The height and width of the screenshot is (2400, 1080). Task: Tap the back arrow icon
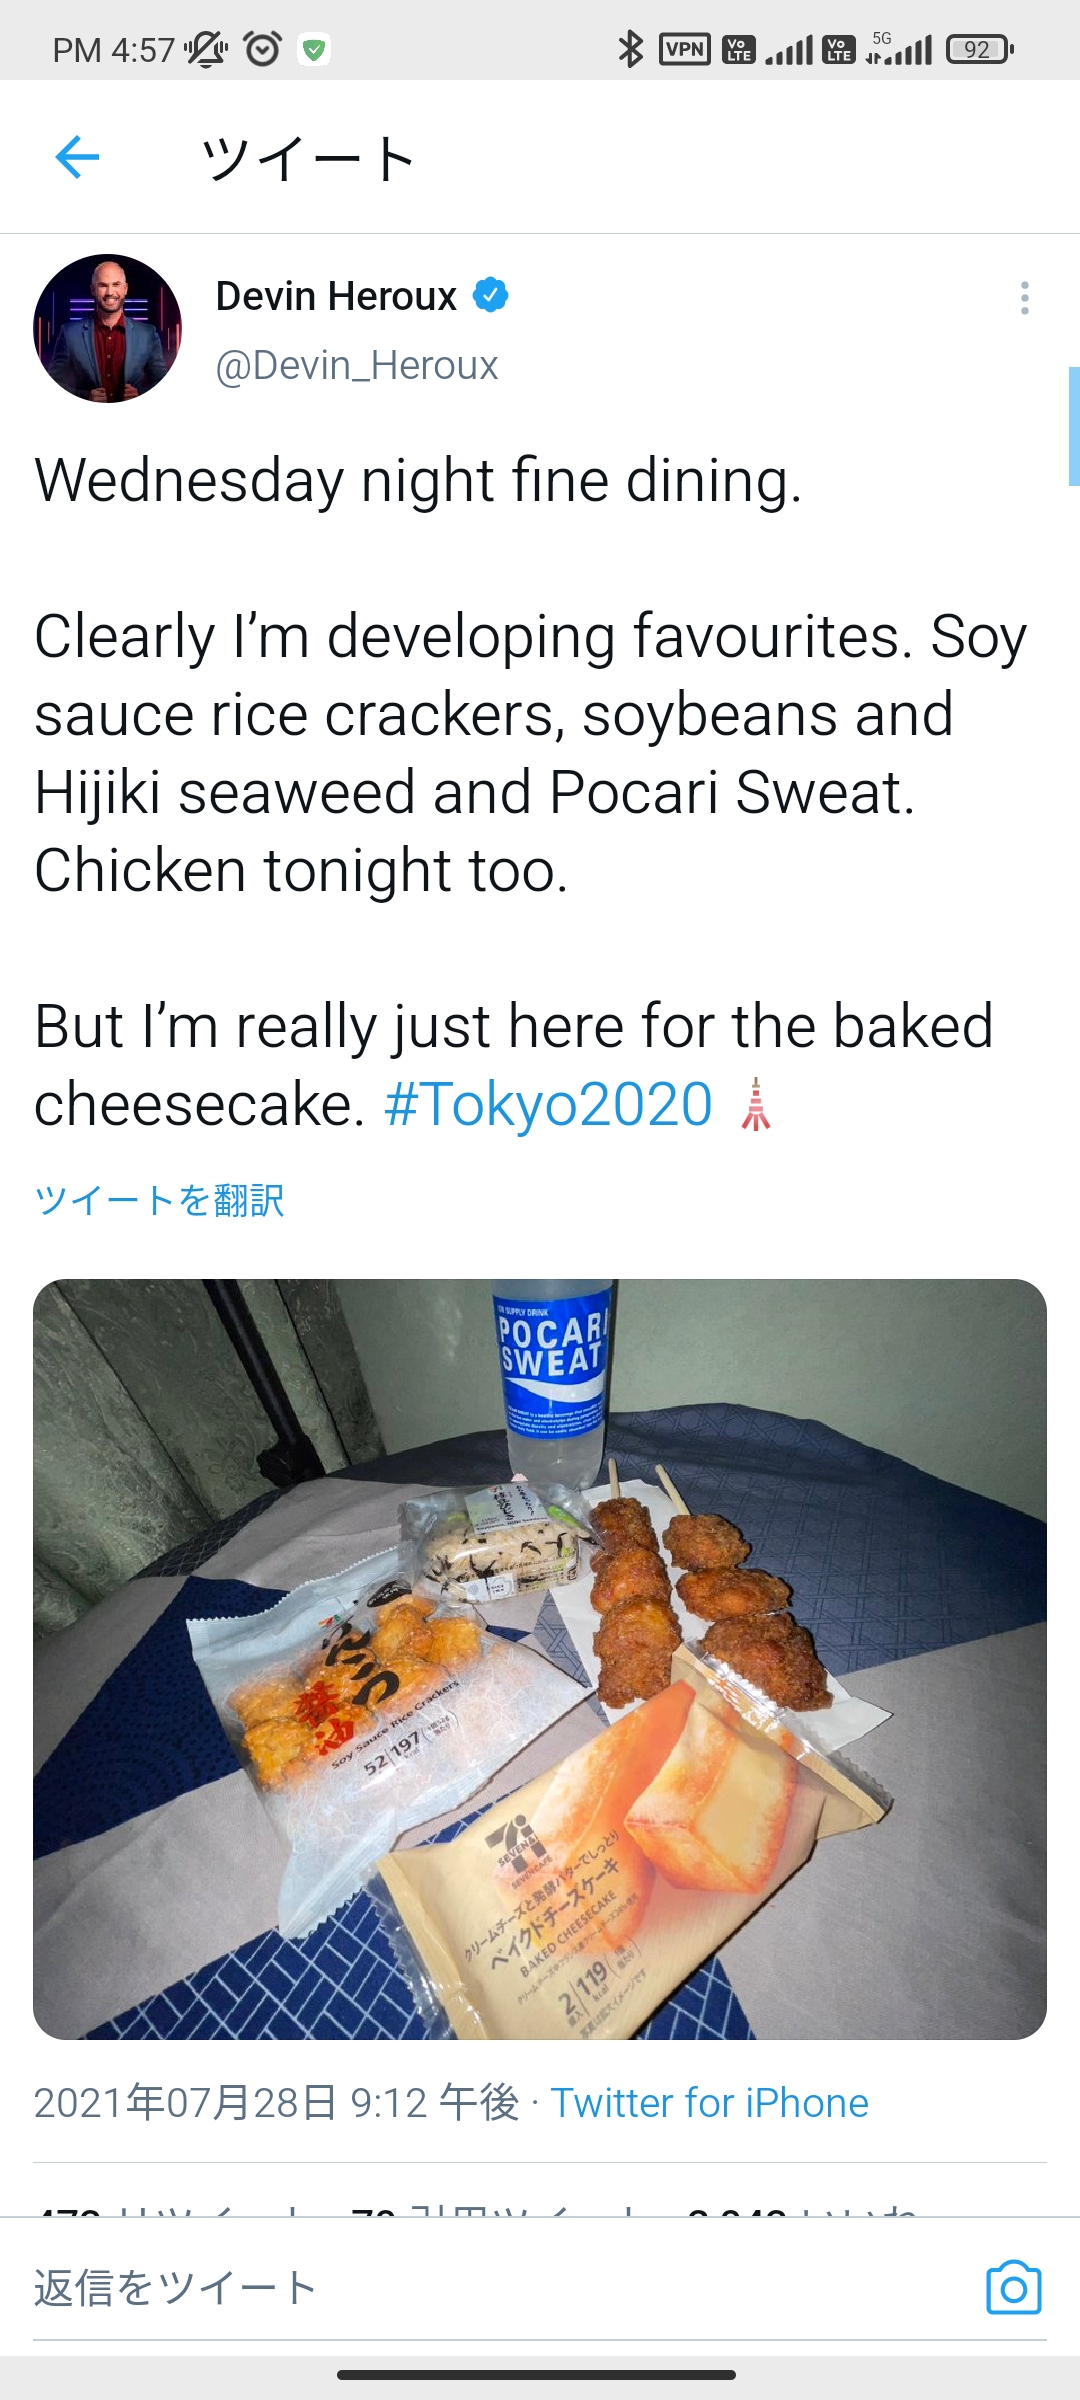pyautogui.click(x=77, y=157)
